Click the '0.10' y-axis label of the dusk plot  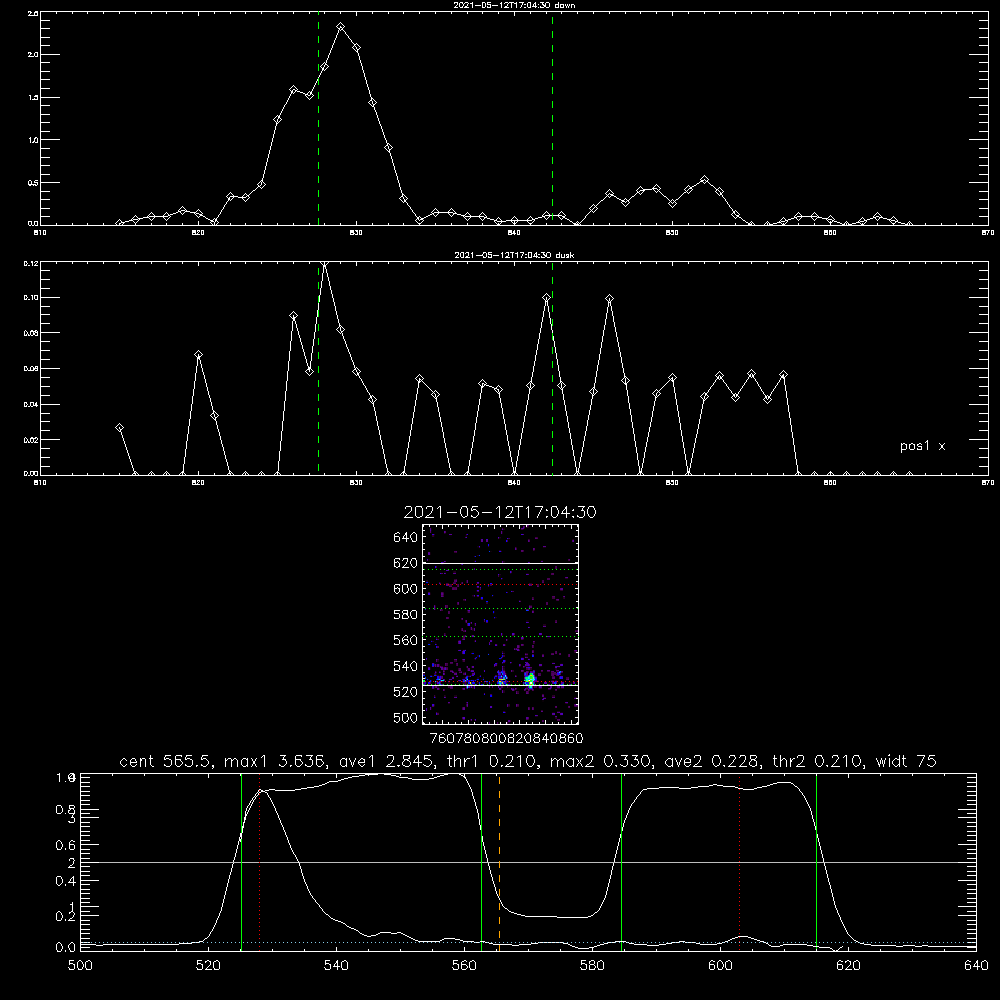tap(31, 298)
